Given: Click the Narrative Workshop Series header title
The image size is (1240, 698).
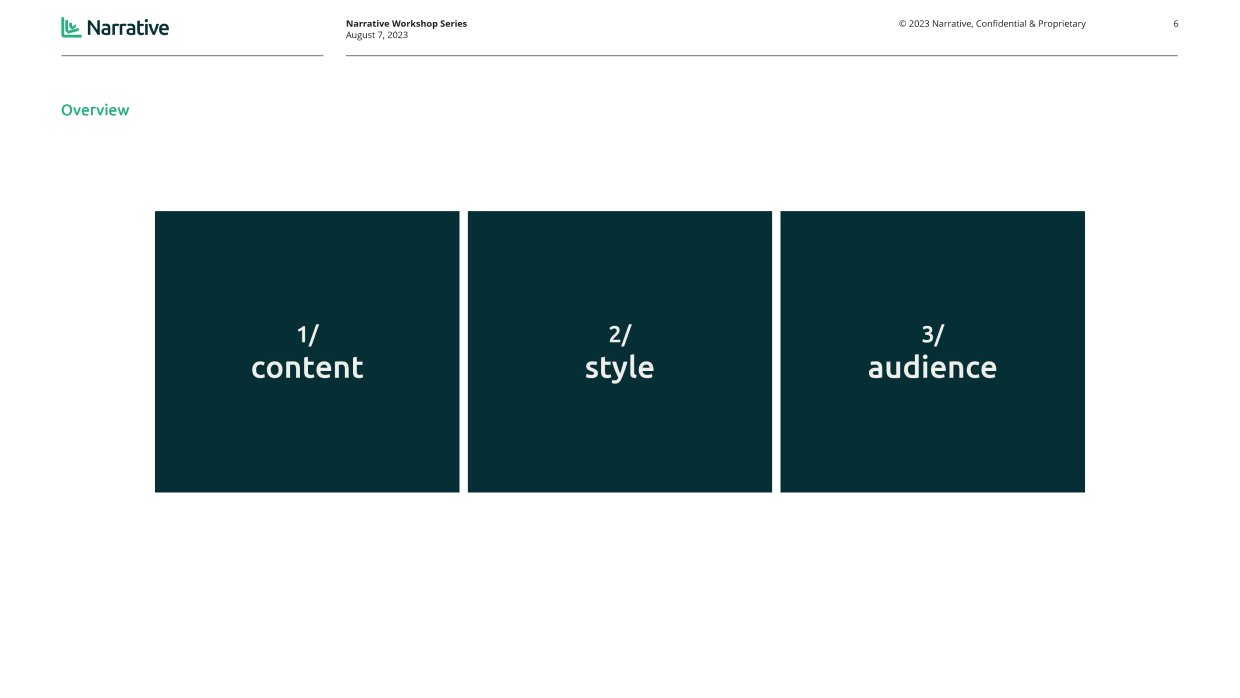Looking at the screenshot, I should pos(406,22).
